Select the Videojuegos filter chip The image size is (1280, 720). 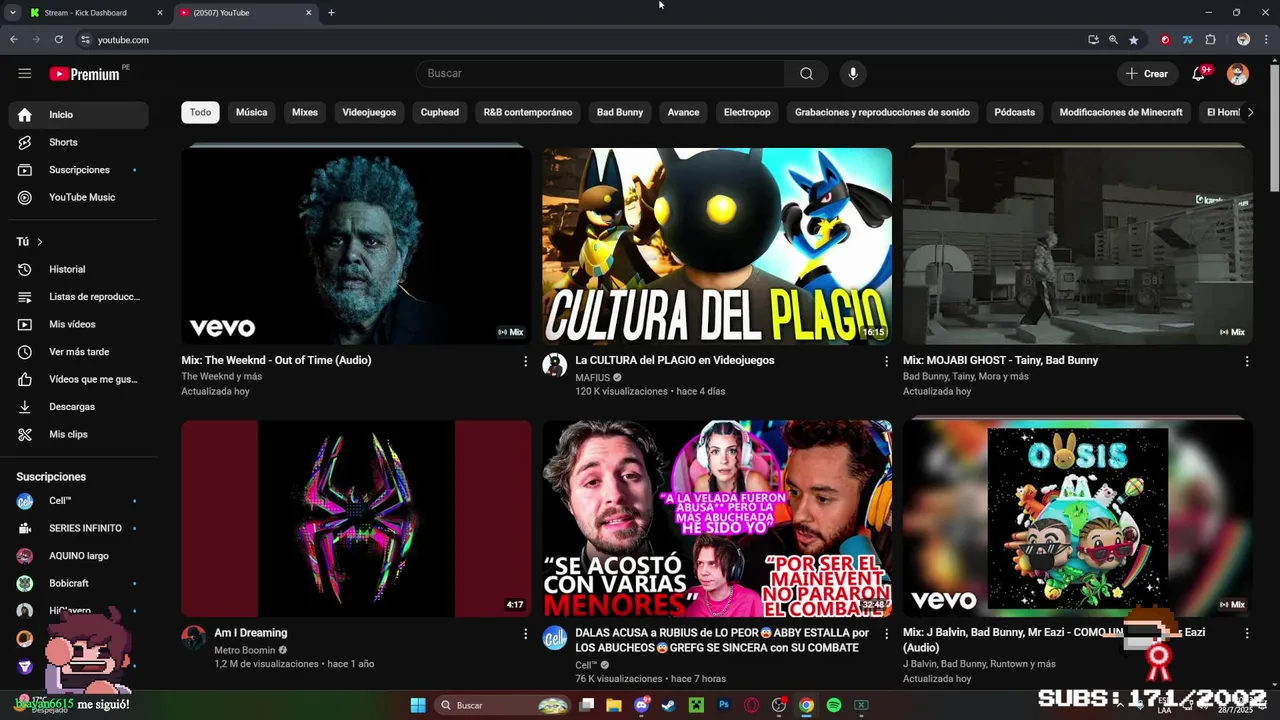click(369, 112)
